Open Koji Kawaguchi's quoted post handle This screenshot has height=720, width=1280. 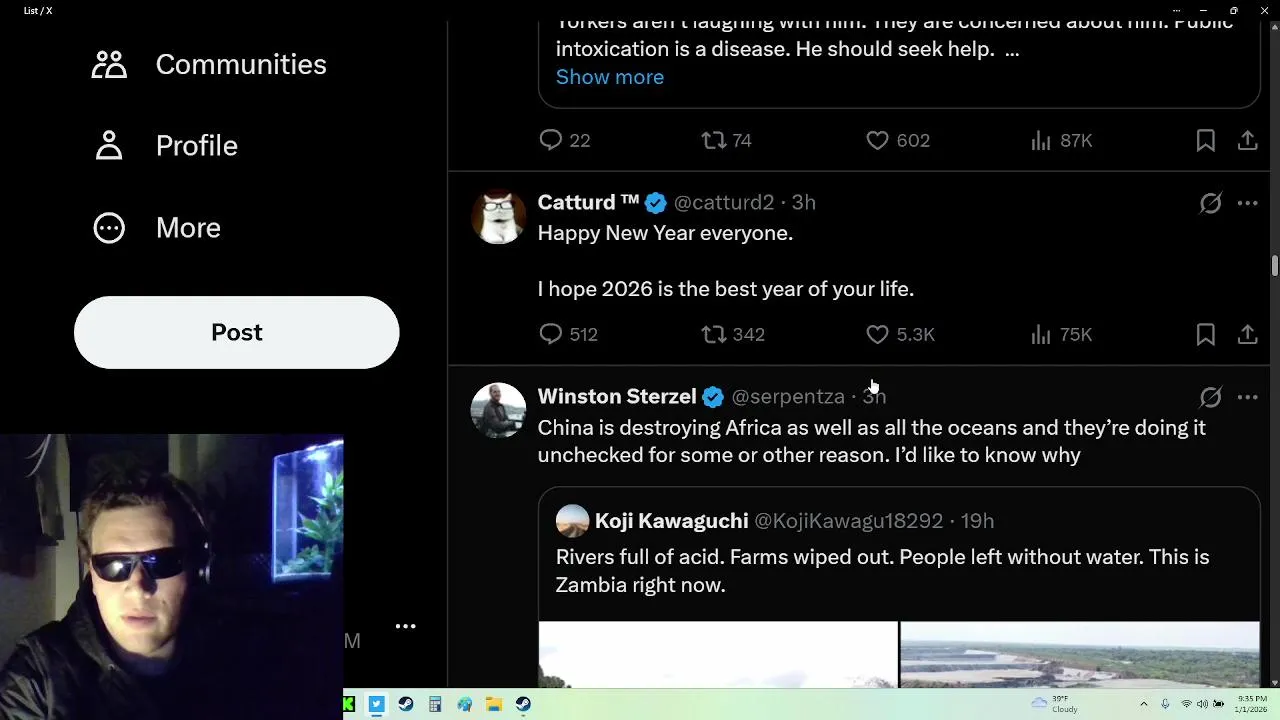(848, 521)
